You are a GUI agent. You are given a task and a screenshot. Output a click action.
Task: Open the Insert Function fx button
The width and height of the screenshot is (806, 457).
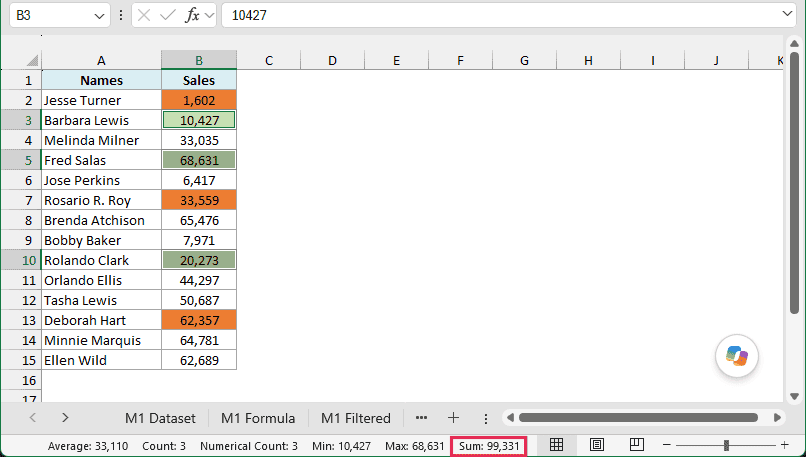tap(192, 15)
